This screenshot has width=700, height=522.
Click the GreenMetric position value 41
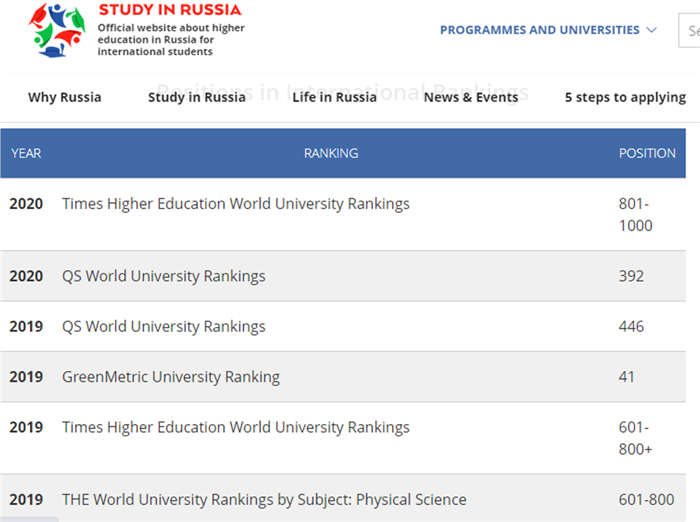point(627,377)
